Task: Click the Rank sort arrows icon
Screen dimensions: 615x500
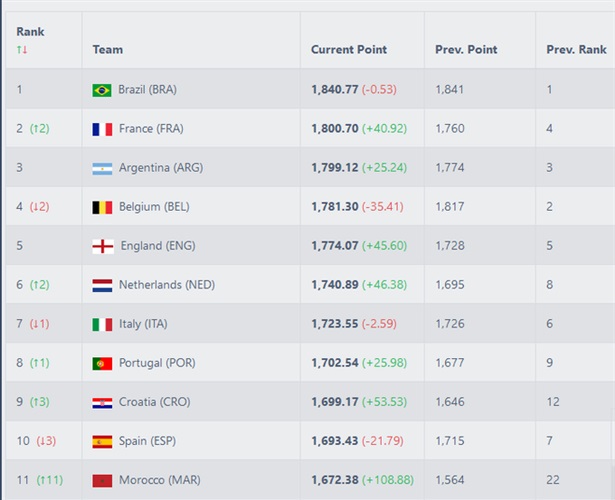Action: click(22, 50)
